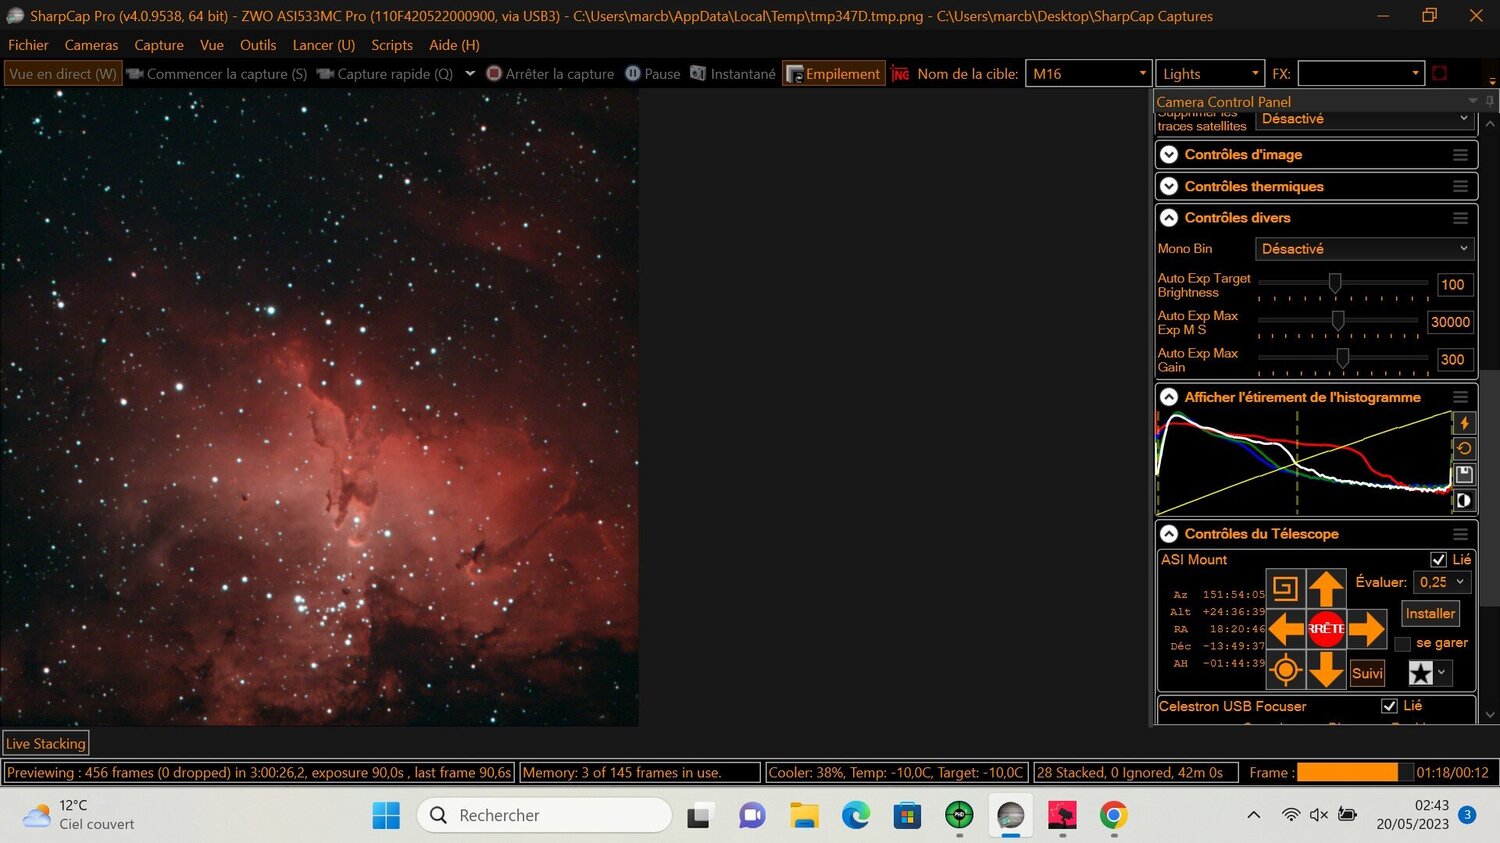The image size is (1500, 843).
Task: Open the Scripts menu
Action: (x=392, y=45)
